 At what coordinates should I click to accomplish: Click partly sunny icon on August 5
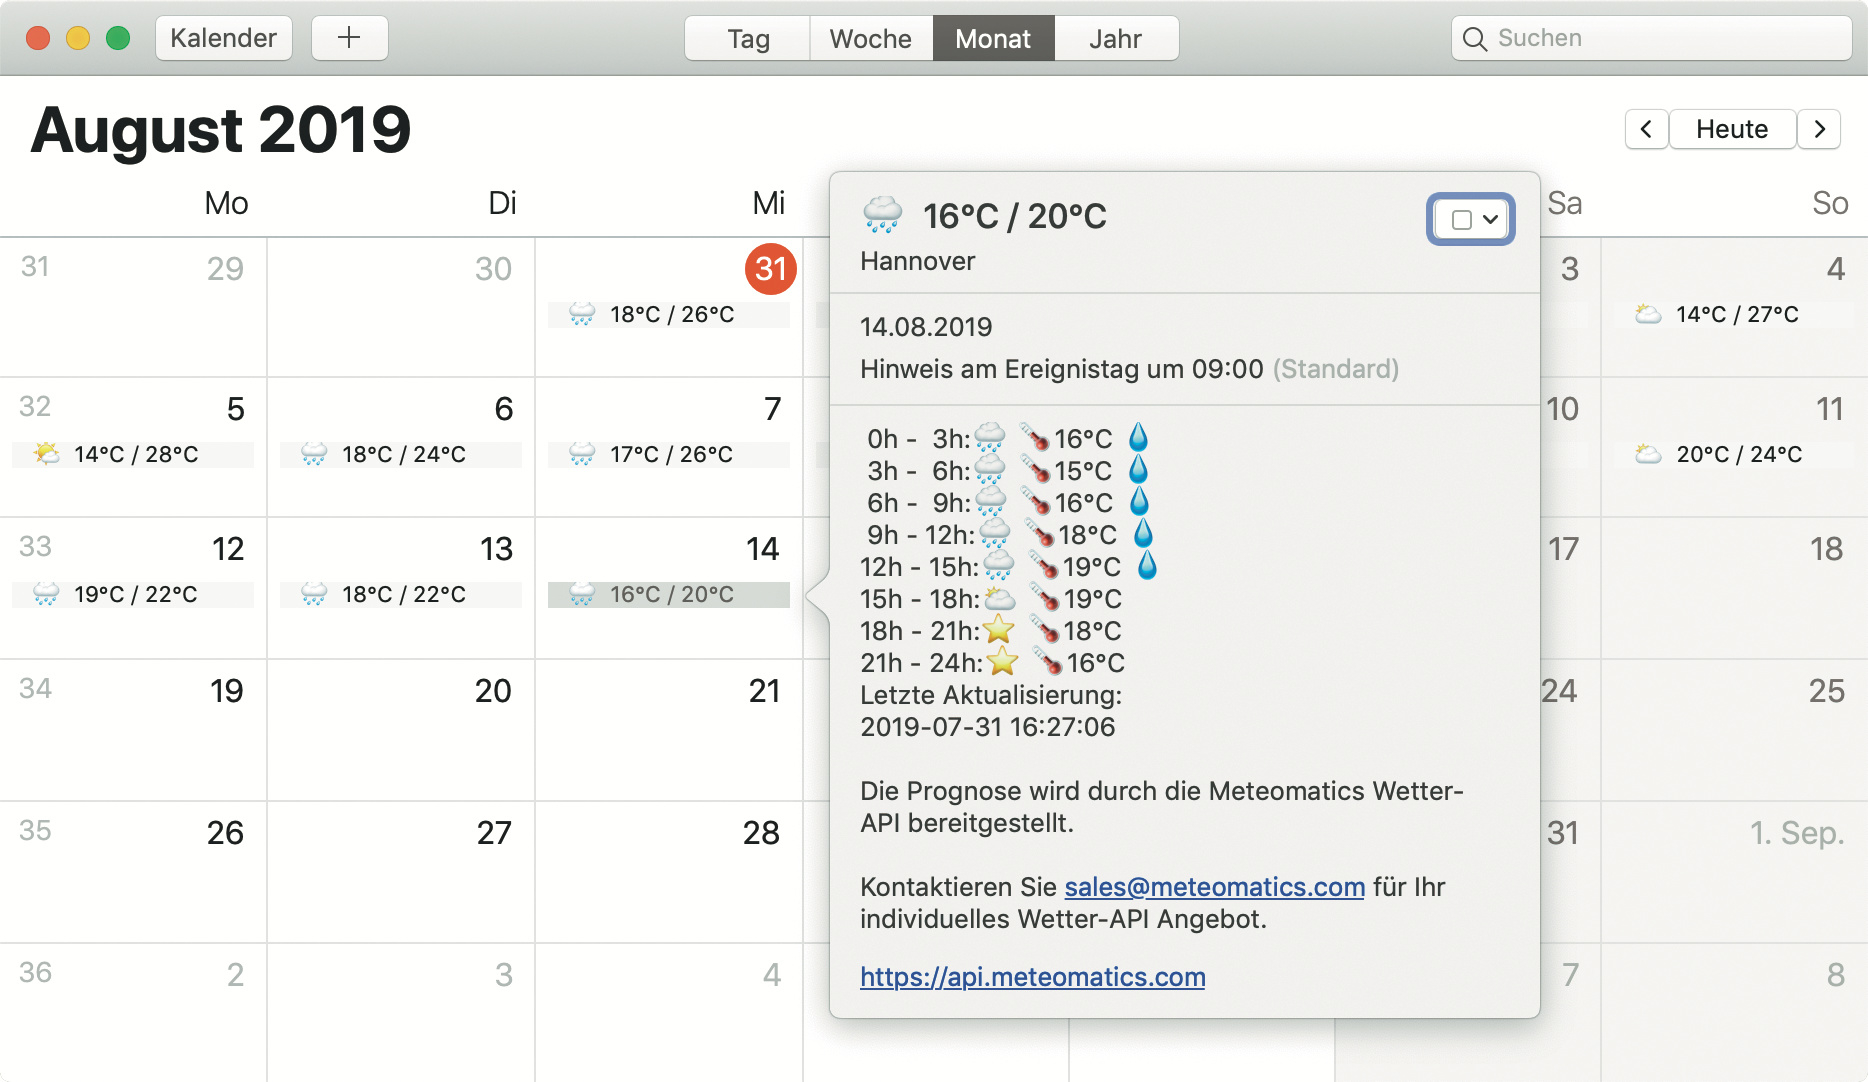pos(46,454)
